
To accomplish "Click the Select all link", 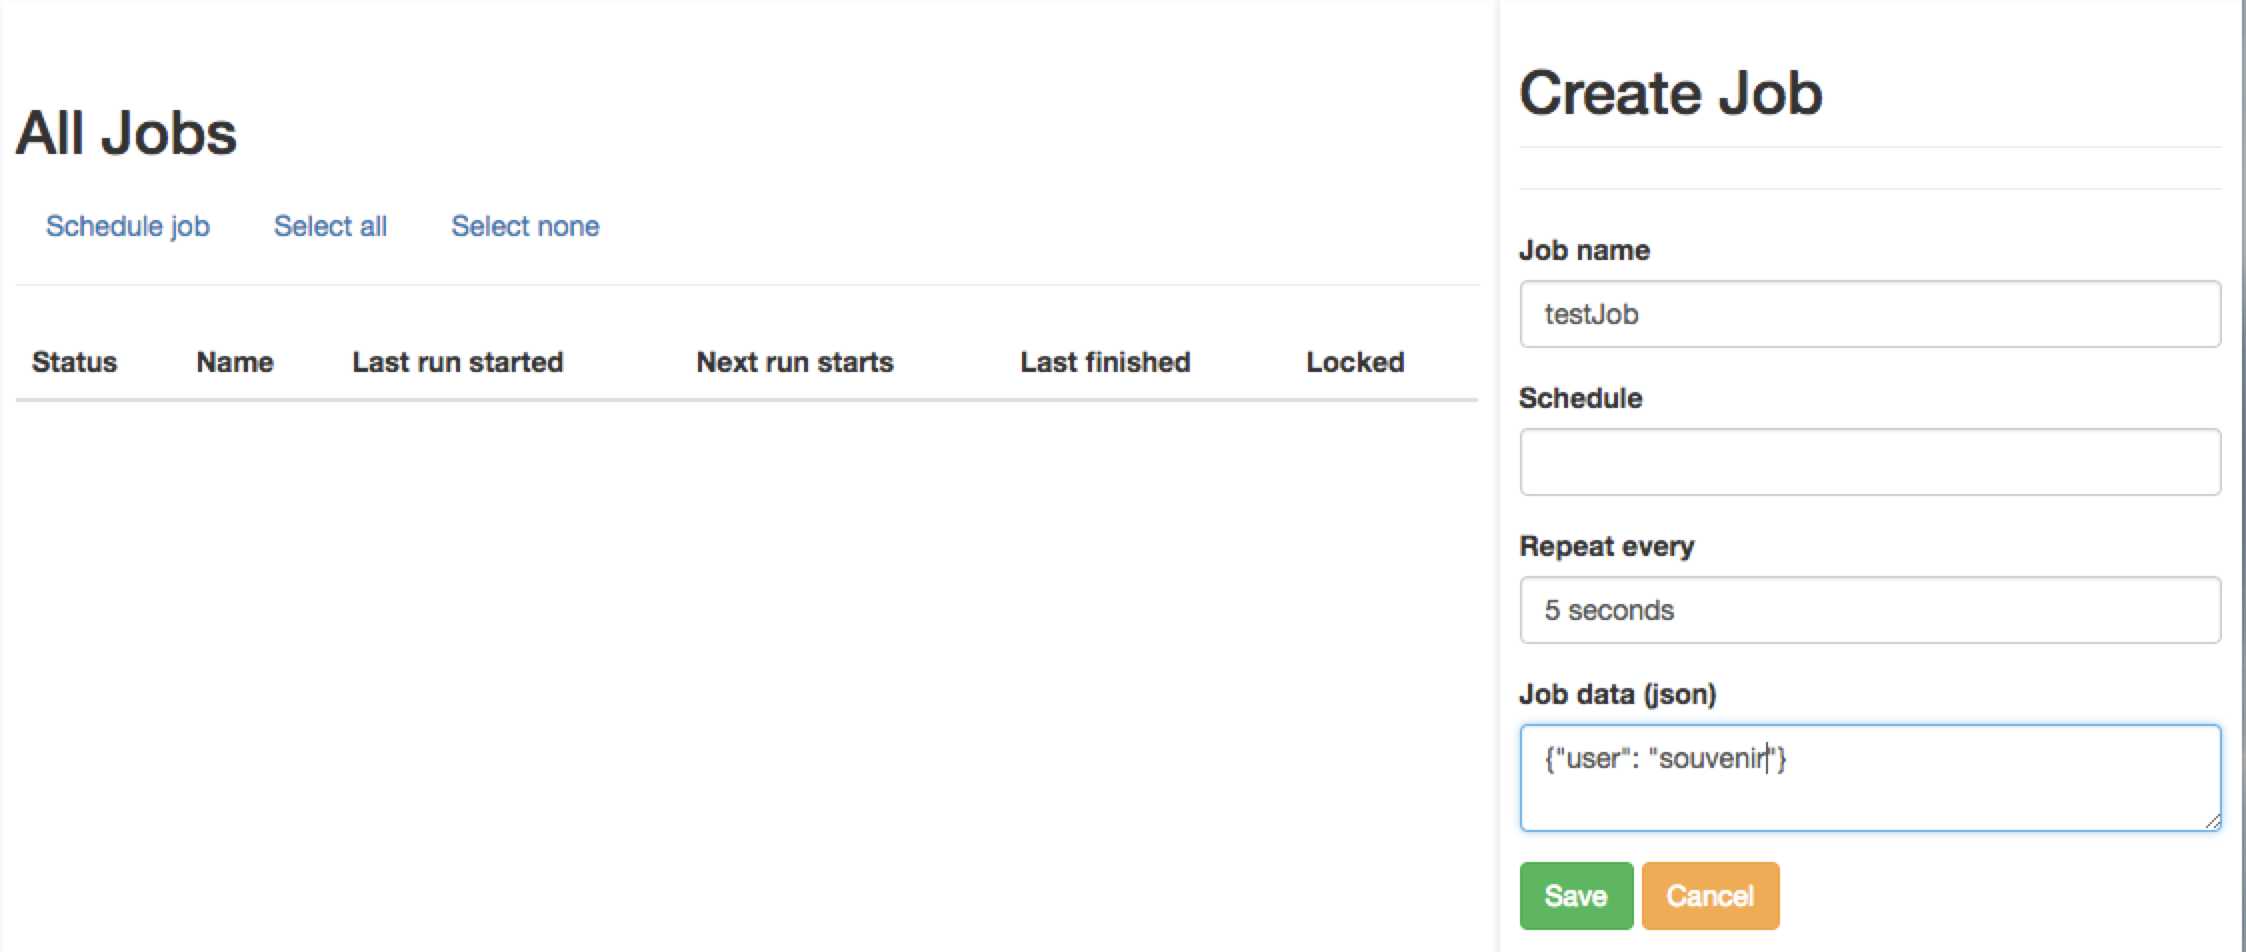I will (330, 226).
